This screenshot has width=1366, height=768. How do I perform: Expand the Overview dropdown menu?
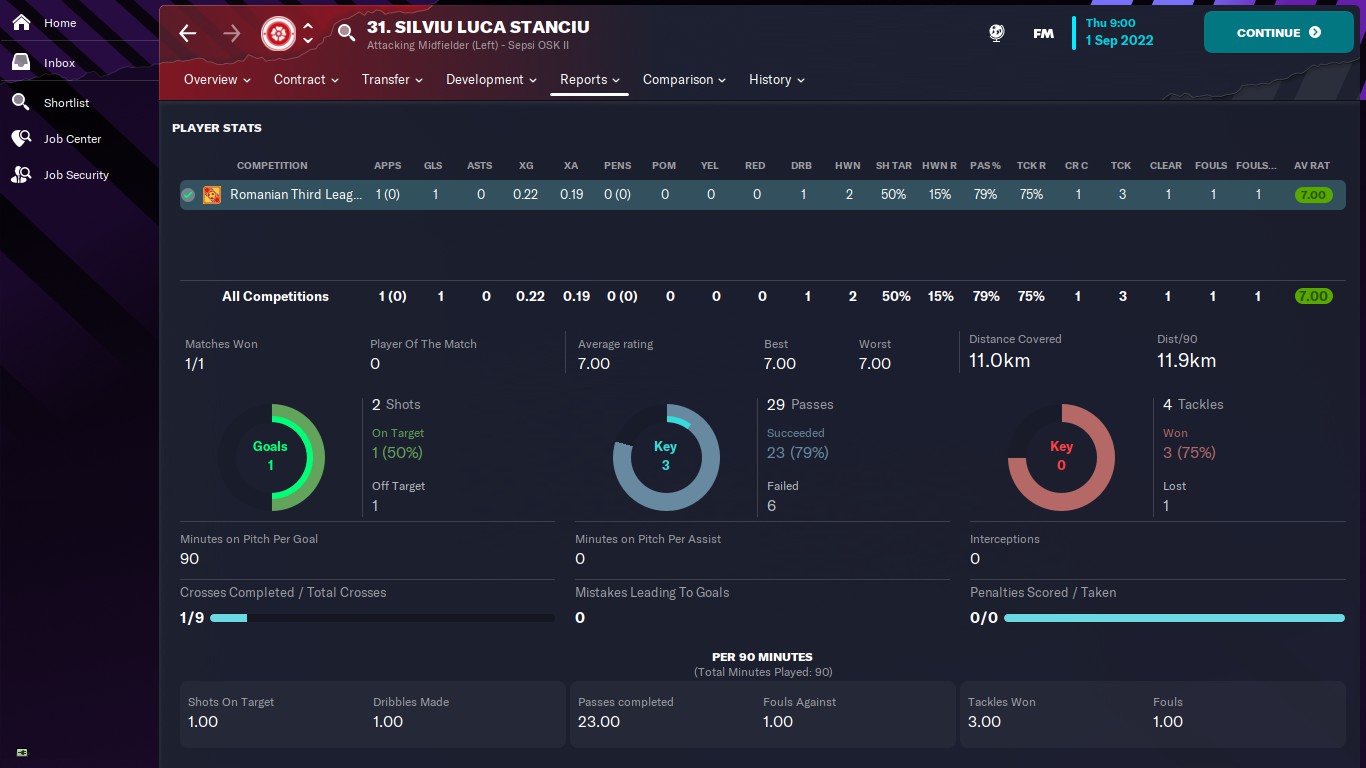coord(217,80)
